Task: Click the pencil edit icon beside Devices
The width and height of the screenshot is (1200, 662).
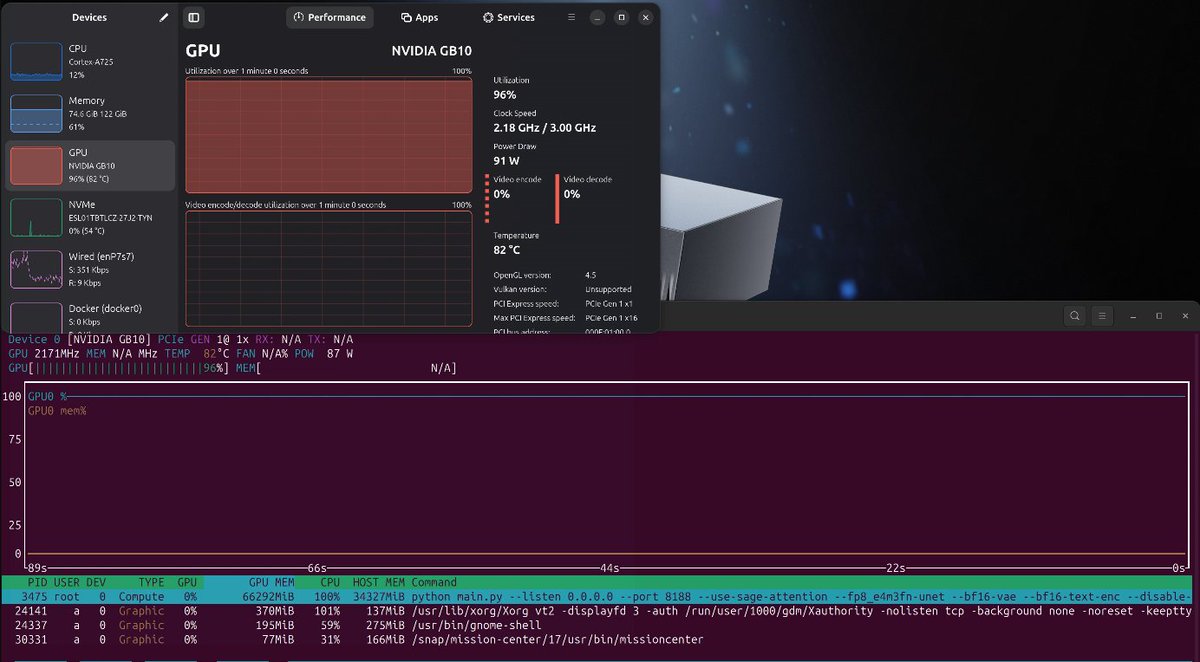Action: click(164, 17)
